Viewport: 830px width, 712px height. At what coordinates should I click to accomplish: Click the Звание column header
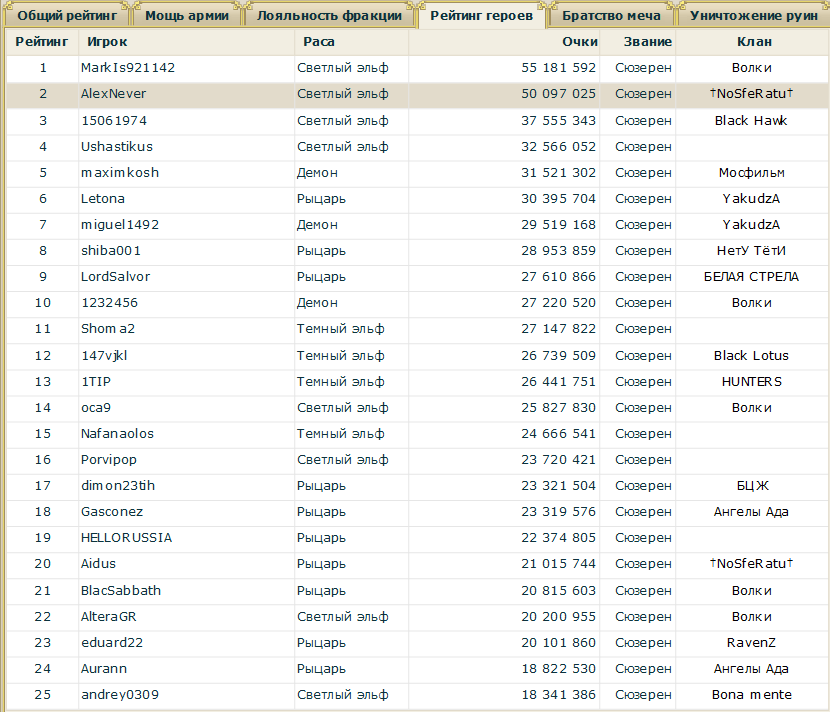[647, 42]
